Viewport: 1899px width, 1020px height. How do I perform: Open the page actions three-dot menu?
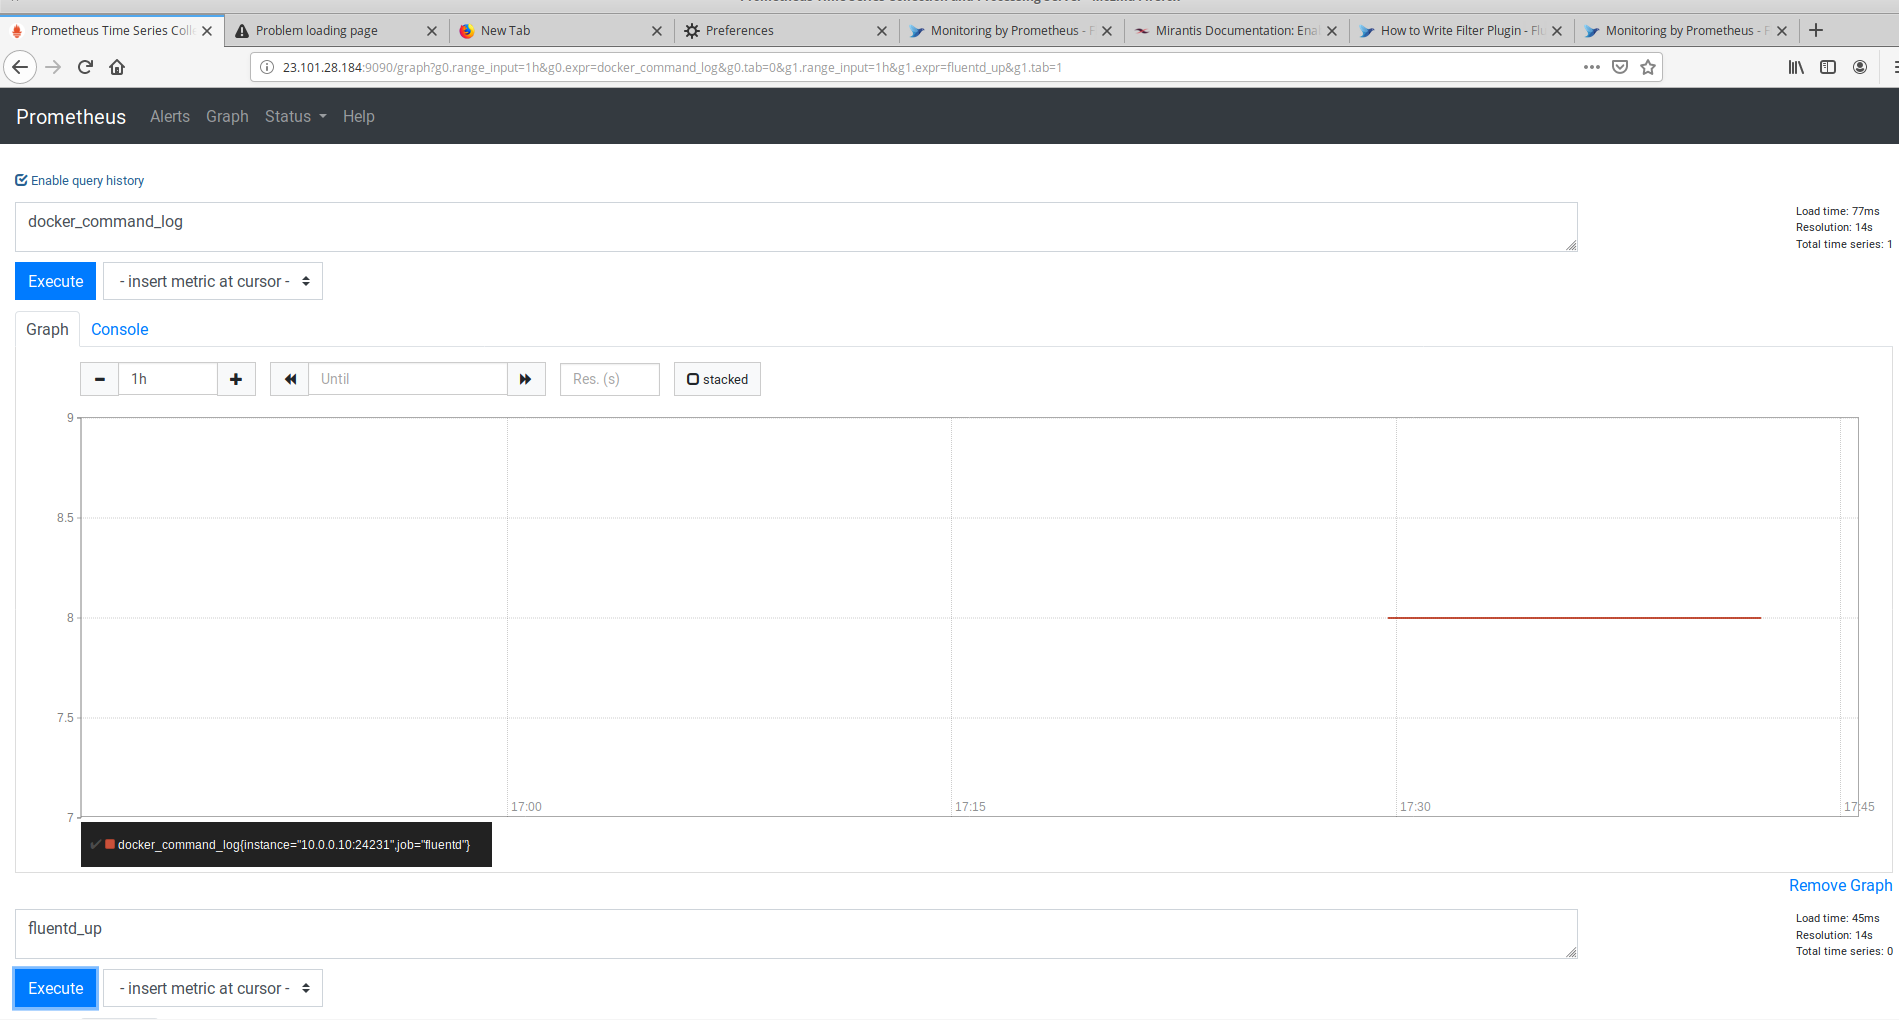[x=1592, y=67]
